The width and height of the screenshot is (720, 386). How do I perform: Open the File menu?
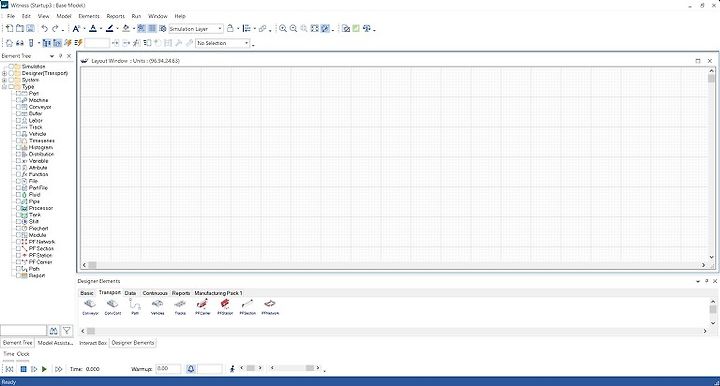[x=11, y=16]
